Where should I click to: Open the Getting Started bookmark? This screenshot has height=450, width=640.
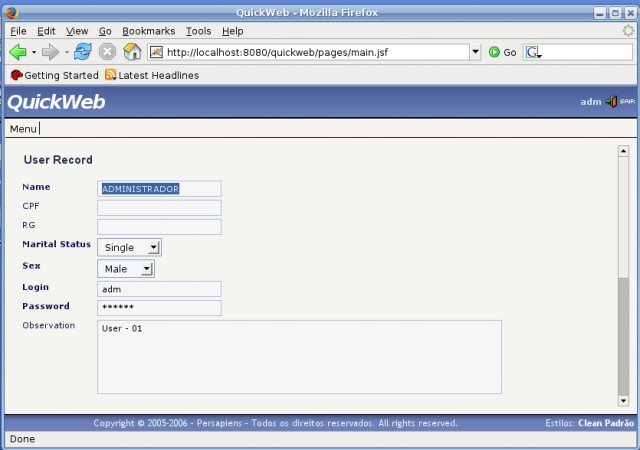(54, 75)
